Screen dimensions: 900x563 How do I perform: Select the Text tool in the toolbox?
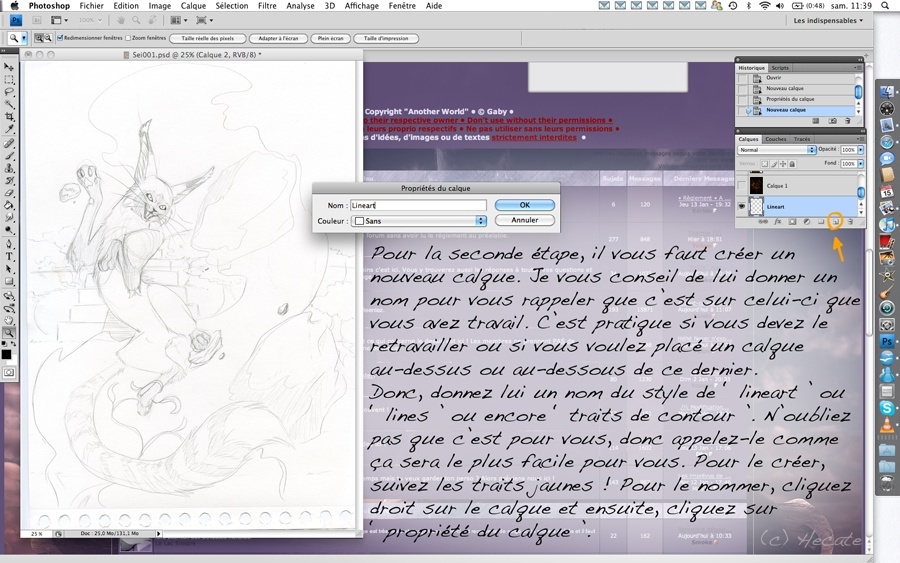tap(9, 257)
